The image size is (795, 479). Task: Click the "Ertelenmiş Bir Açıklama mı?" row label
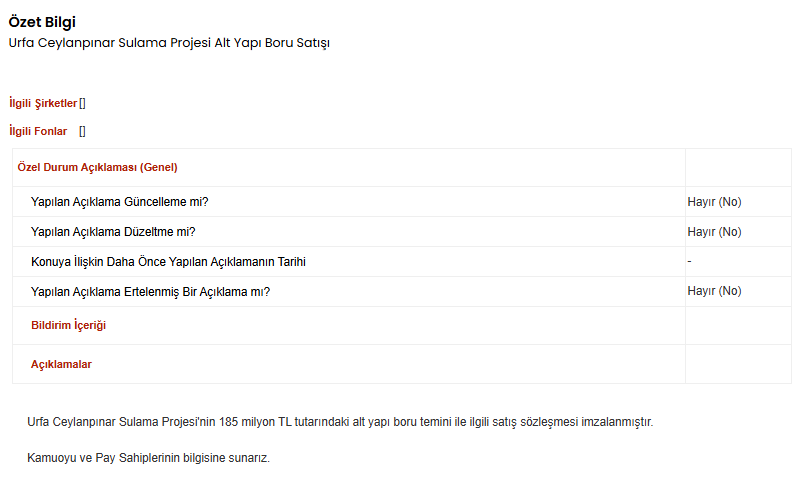tap(150, 291)
